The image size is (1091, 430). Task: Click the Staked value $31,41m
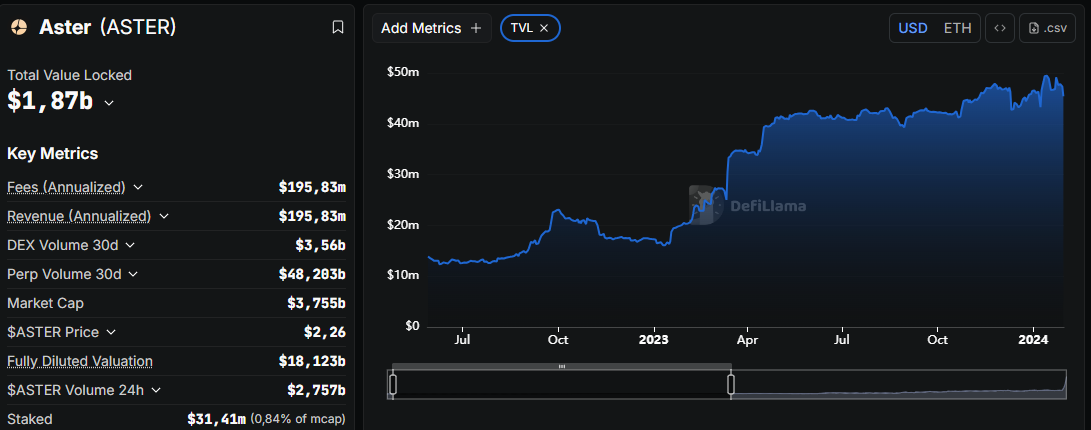pyautogui.click(x=216, y=419)
